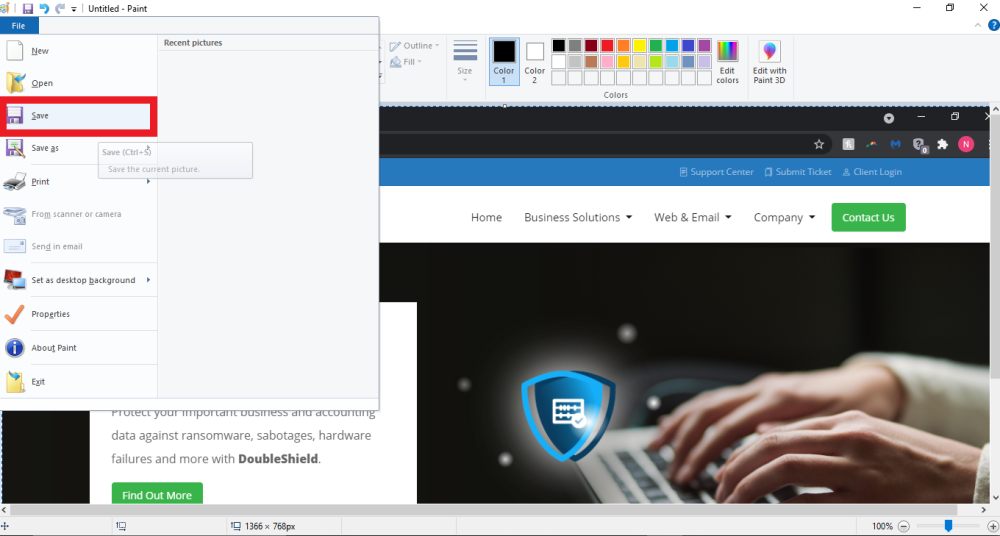Screen dimensions: 1000x536
Task: Choose Save as from File menu
Action: (45, 148)
